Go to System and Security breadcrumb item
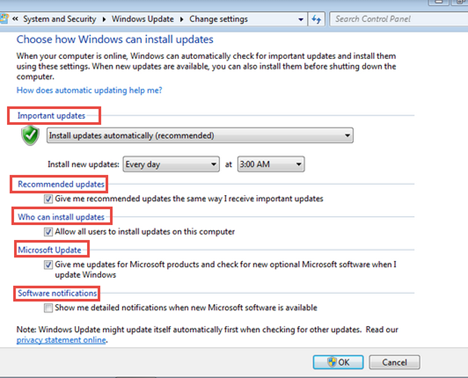This screenshot has height=378, width=468. (60, 19)
